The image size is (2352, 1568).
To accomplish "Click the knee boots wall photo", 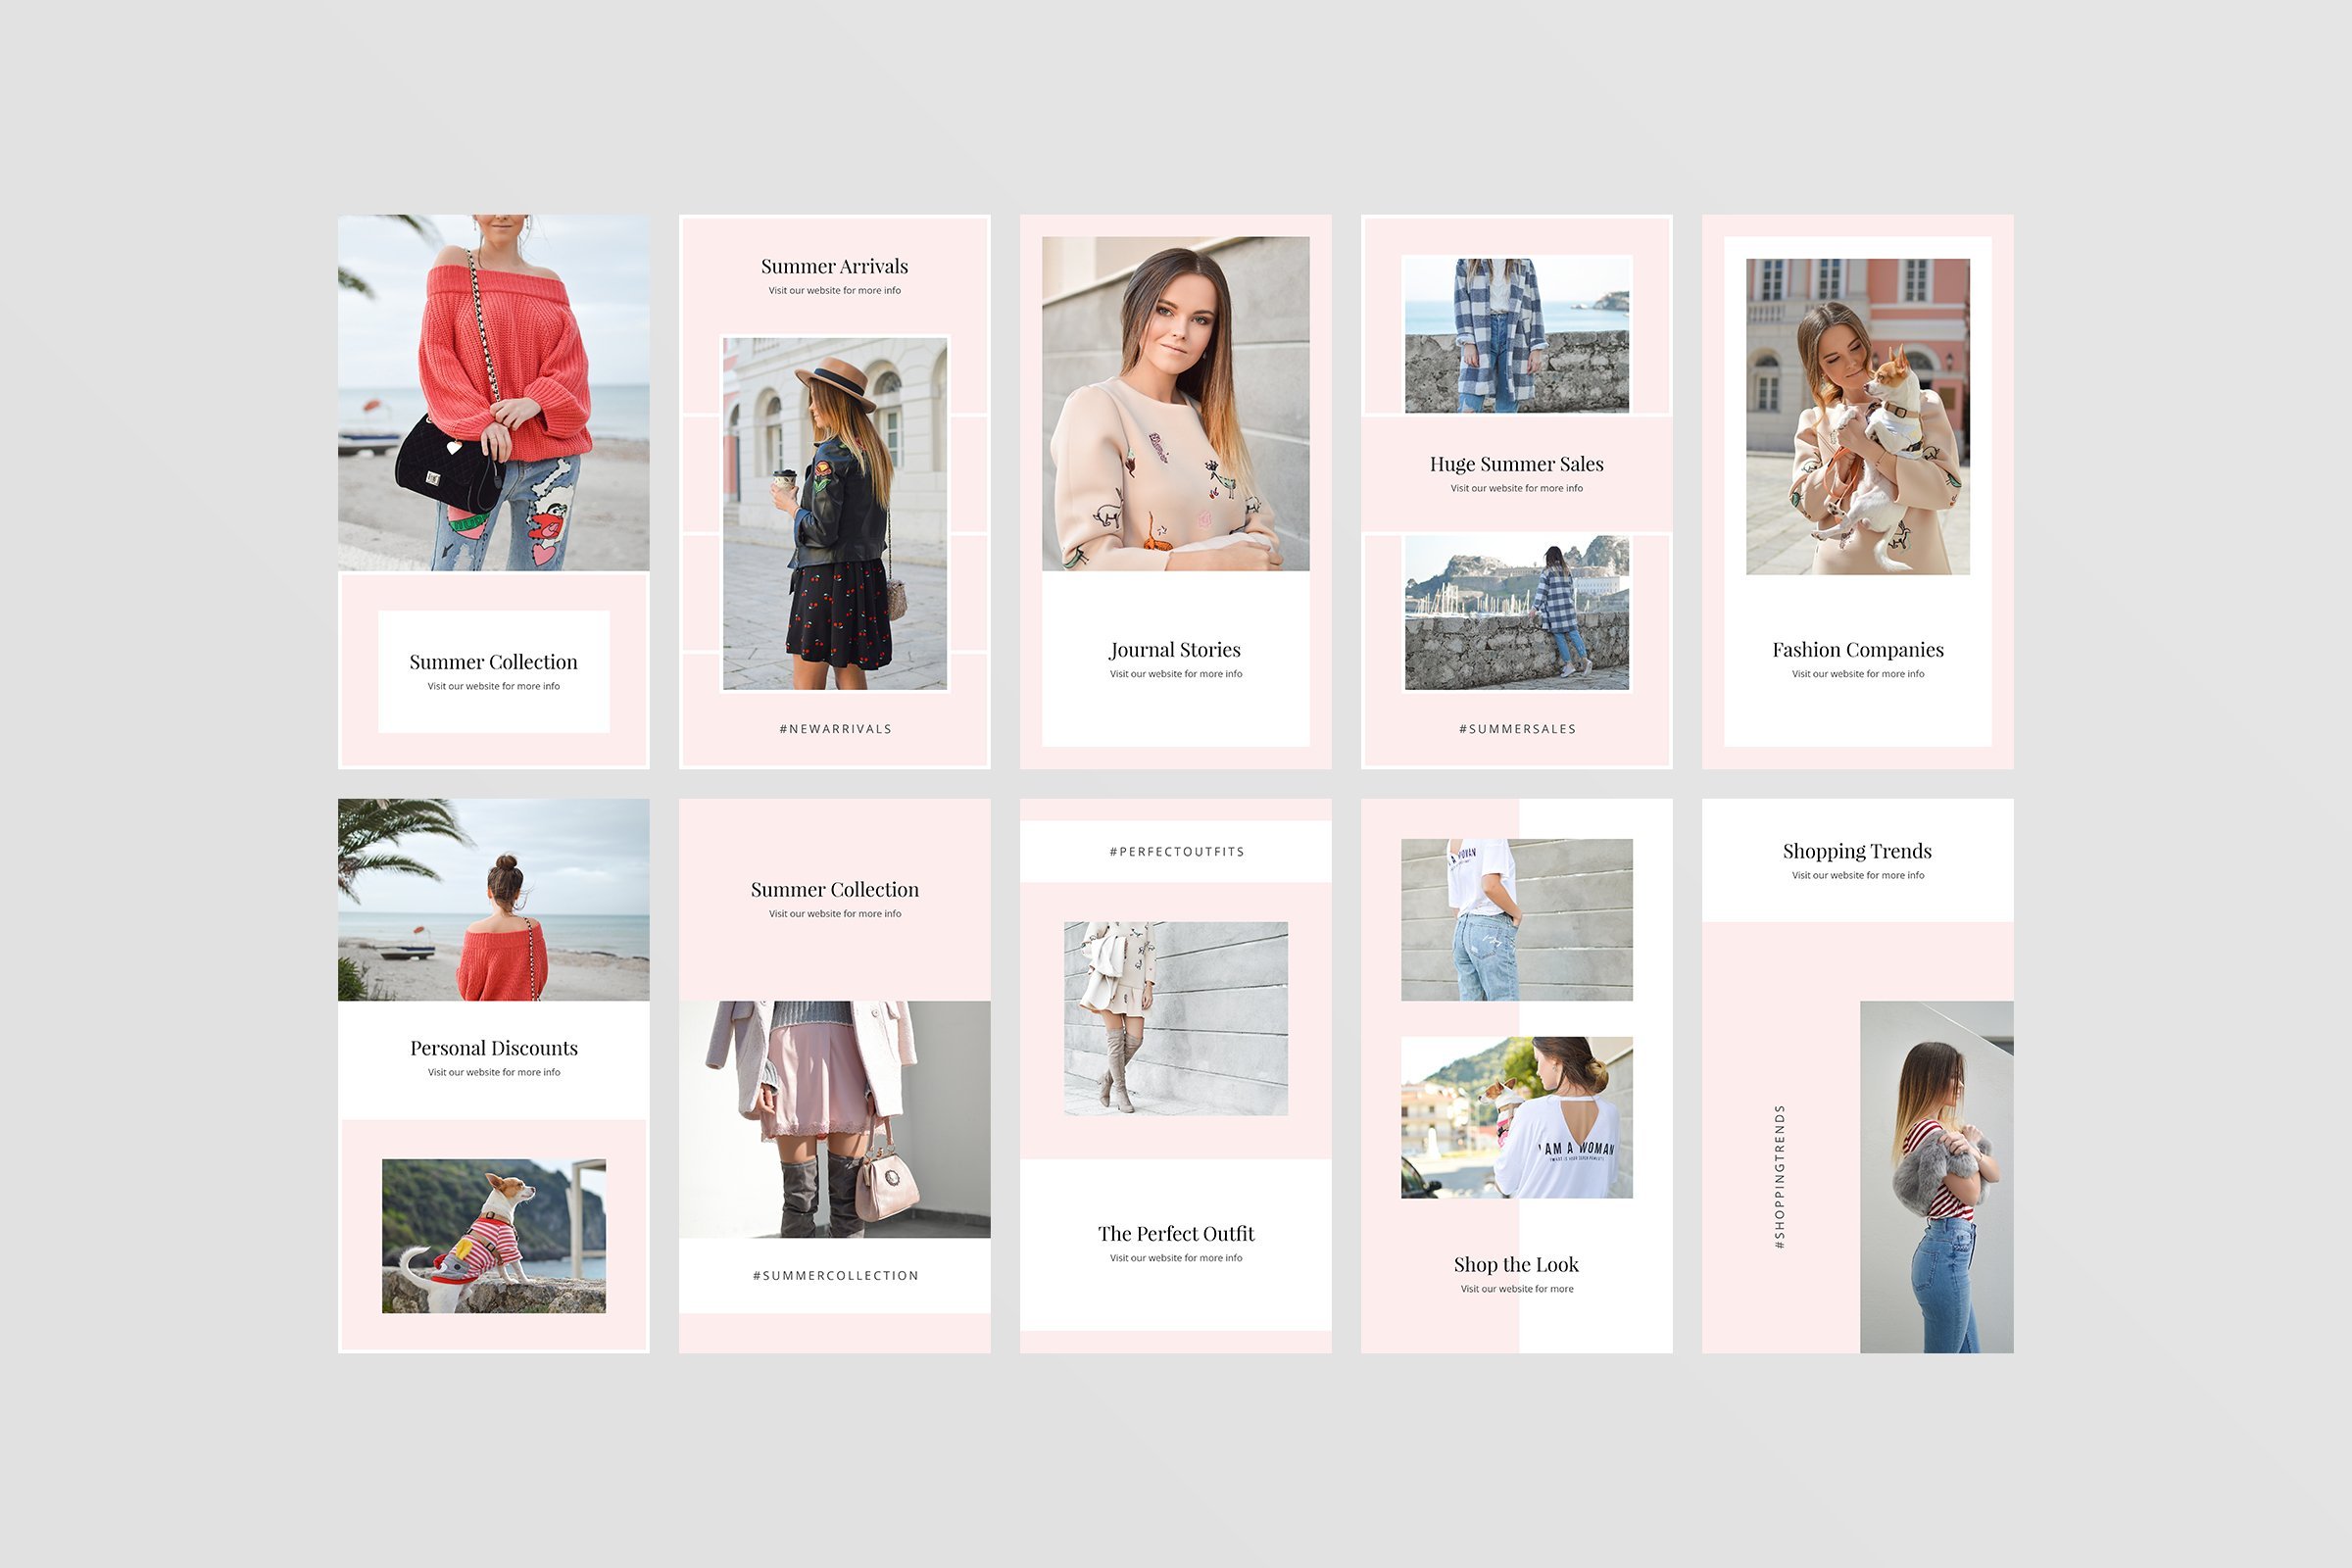I will (x=1176, y=1019).
